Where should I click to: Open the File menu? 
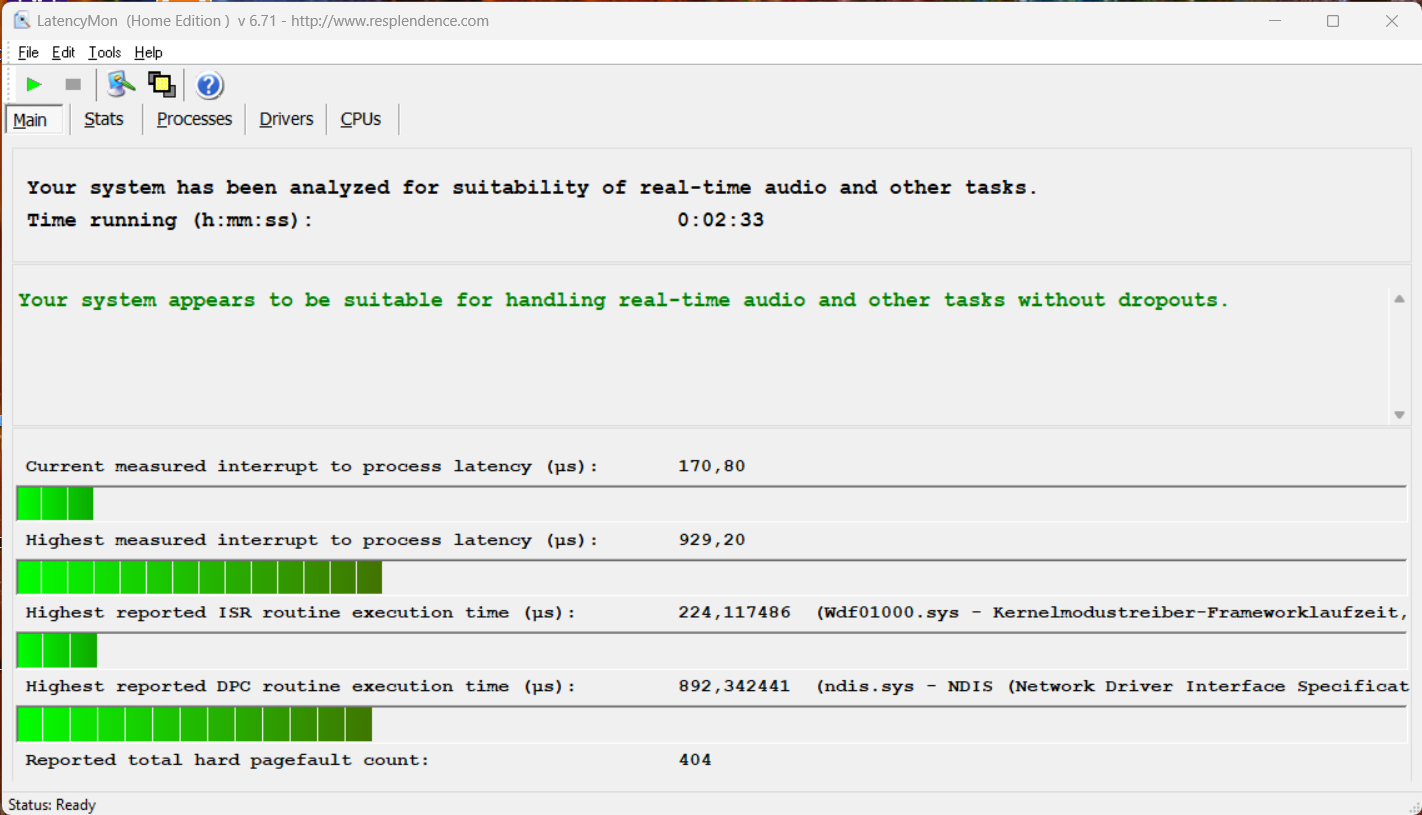click(x=28, y=53)
